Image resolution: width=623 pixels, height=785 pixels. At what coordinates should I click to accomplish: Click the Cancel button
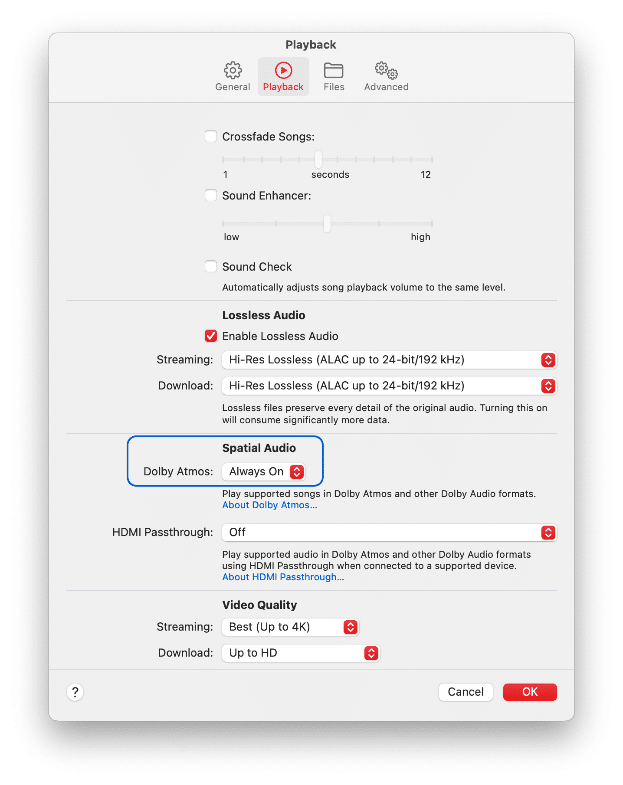[466, 692]
